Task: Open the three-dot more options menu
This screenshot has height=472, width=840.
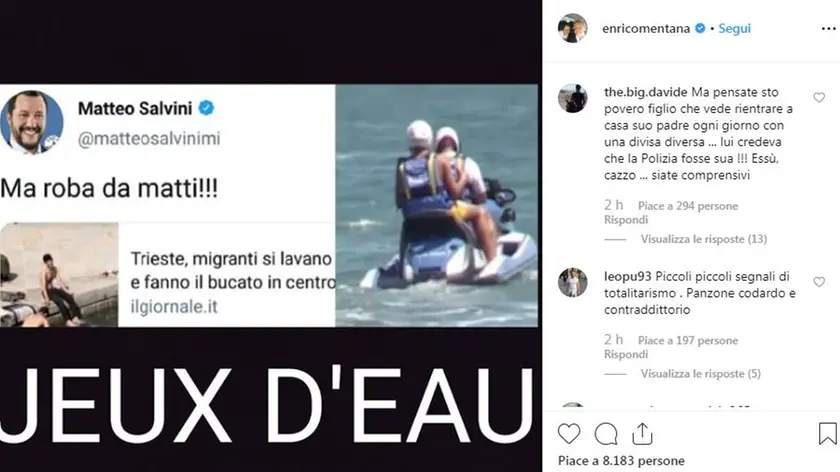Action: 828,28
